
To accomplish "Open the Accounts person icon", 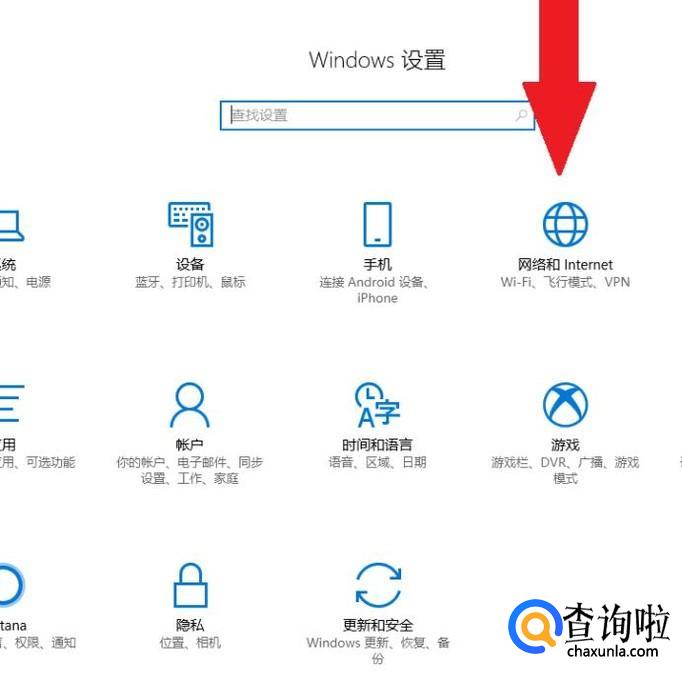I will [x=190, y=405].
